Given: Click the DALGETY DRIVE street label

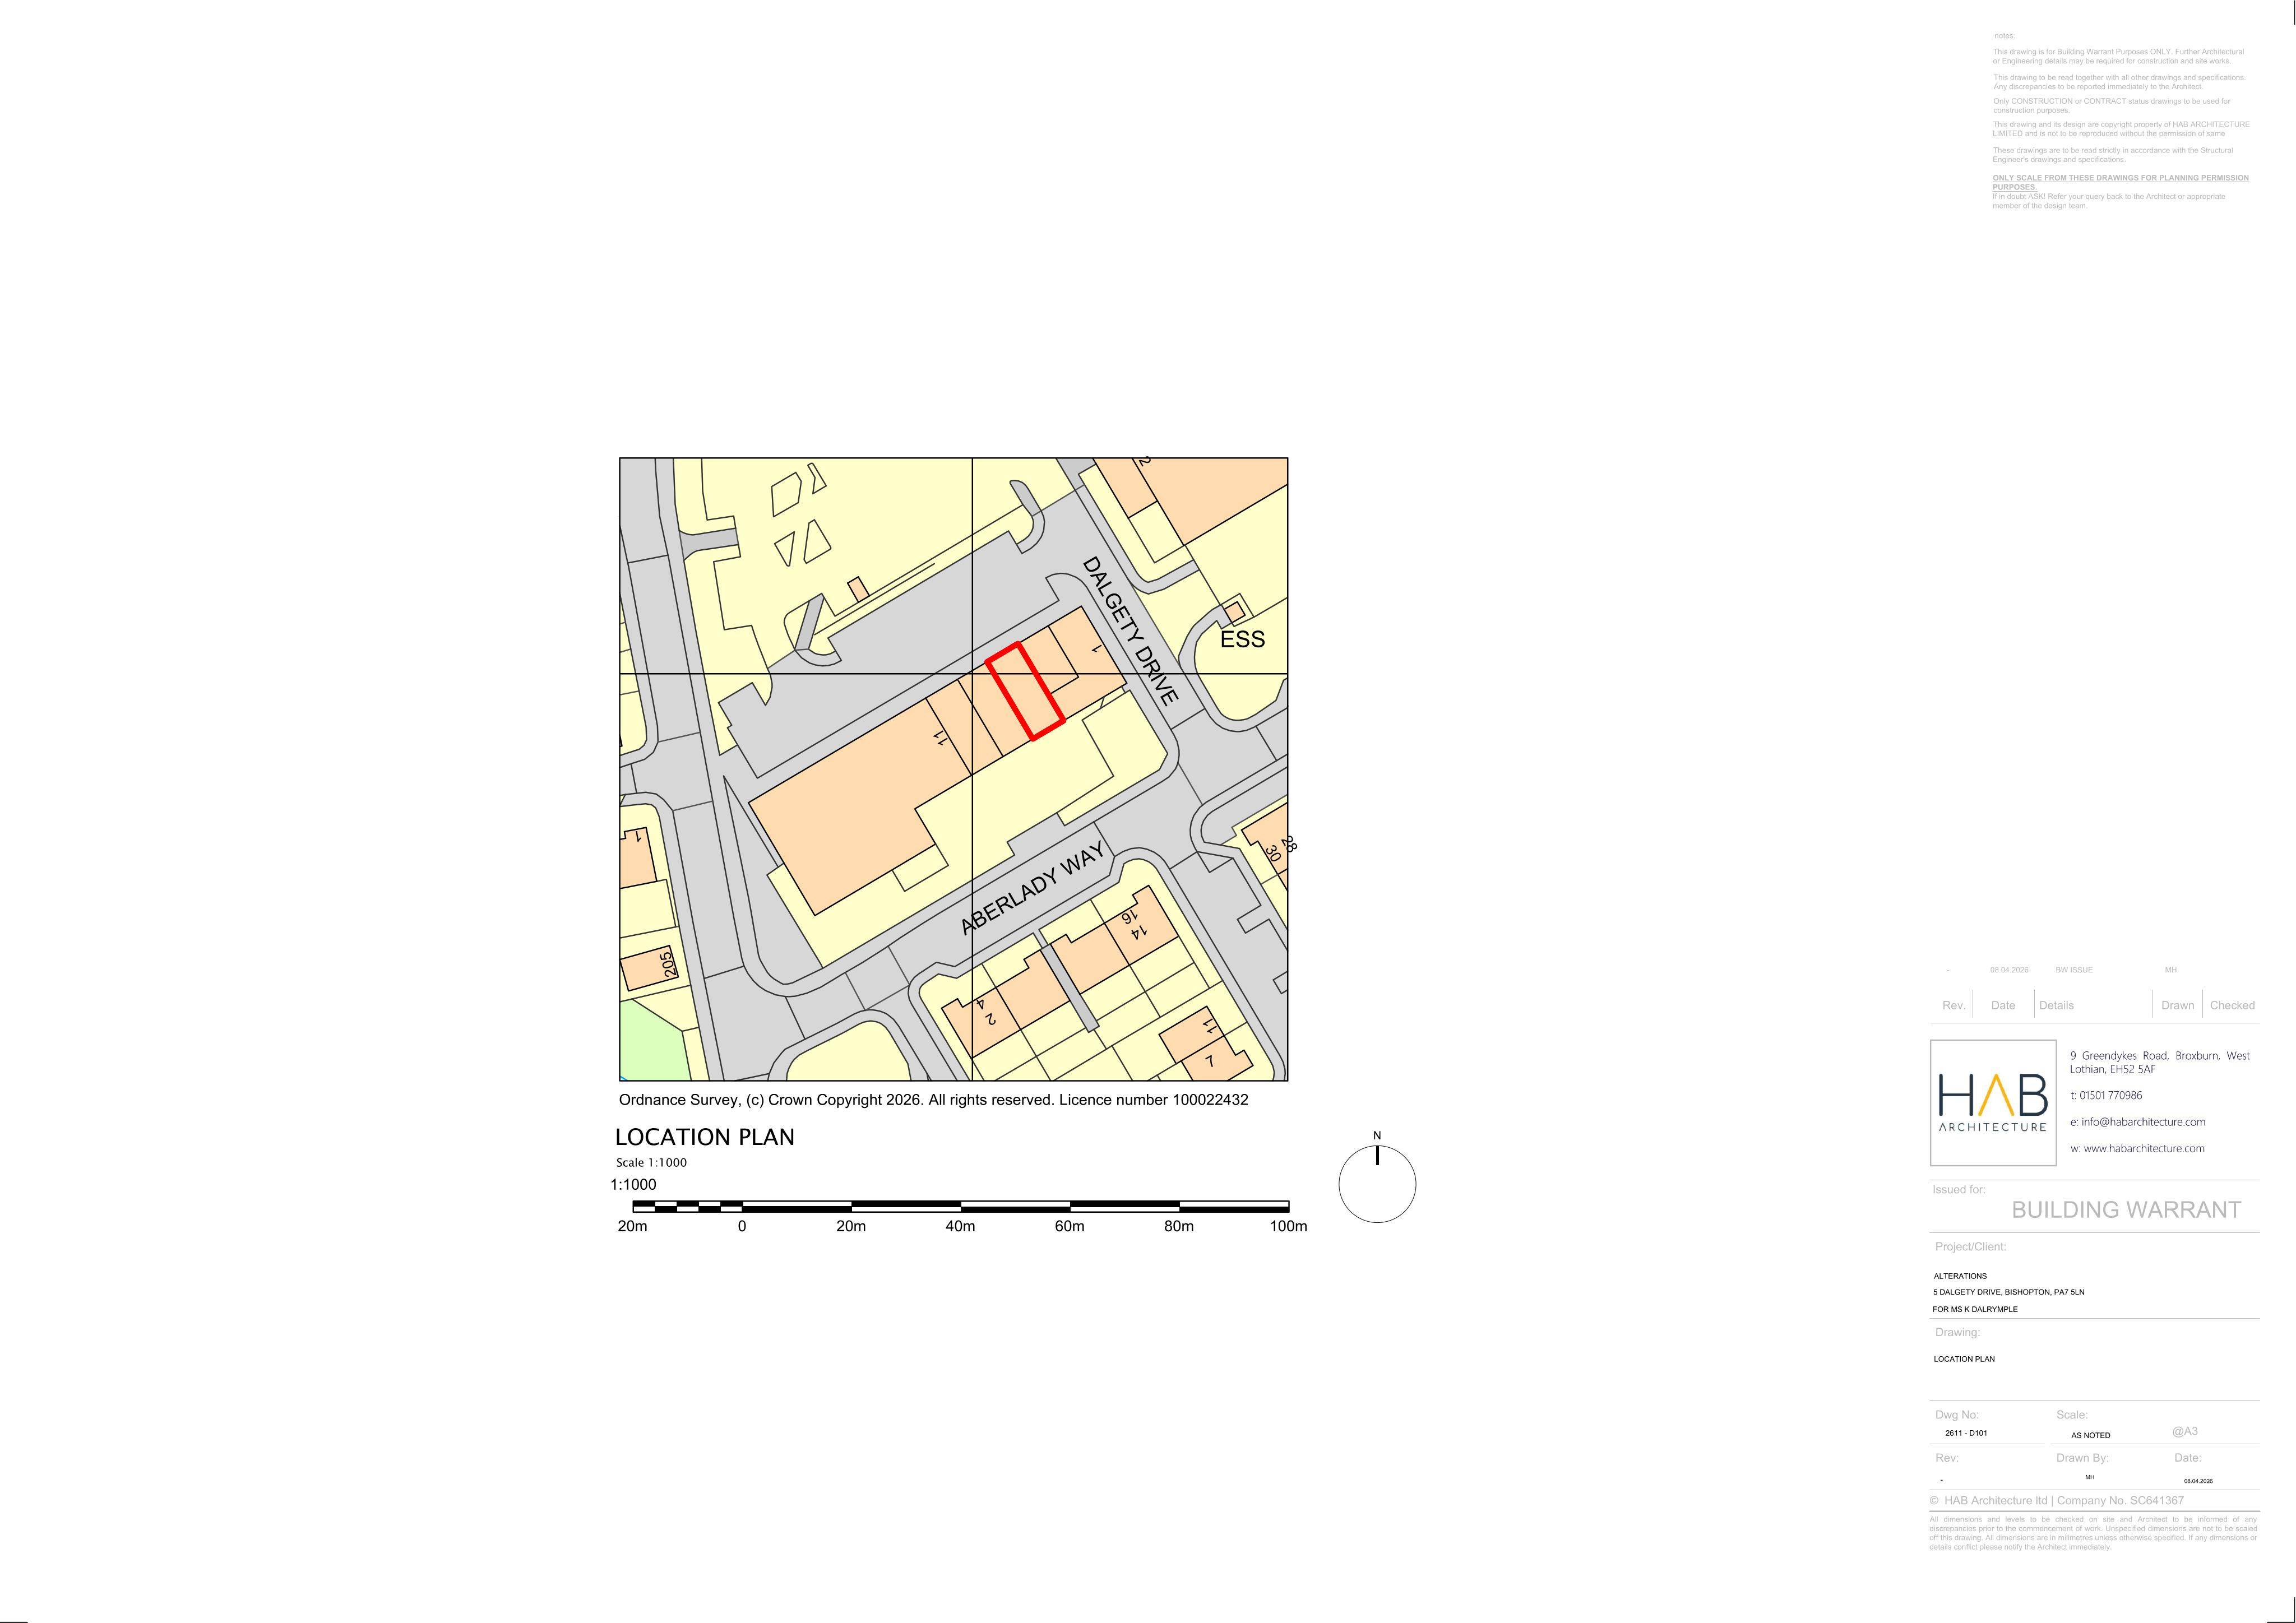Looking at the screenshot, I should click(x=1131, y=631).
